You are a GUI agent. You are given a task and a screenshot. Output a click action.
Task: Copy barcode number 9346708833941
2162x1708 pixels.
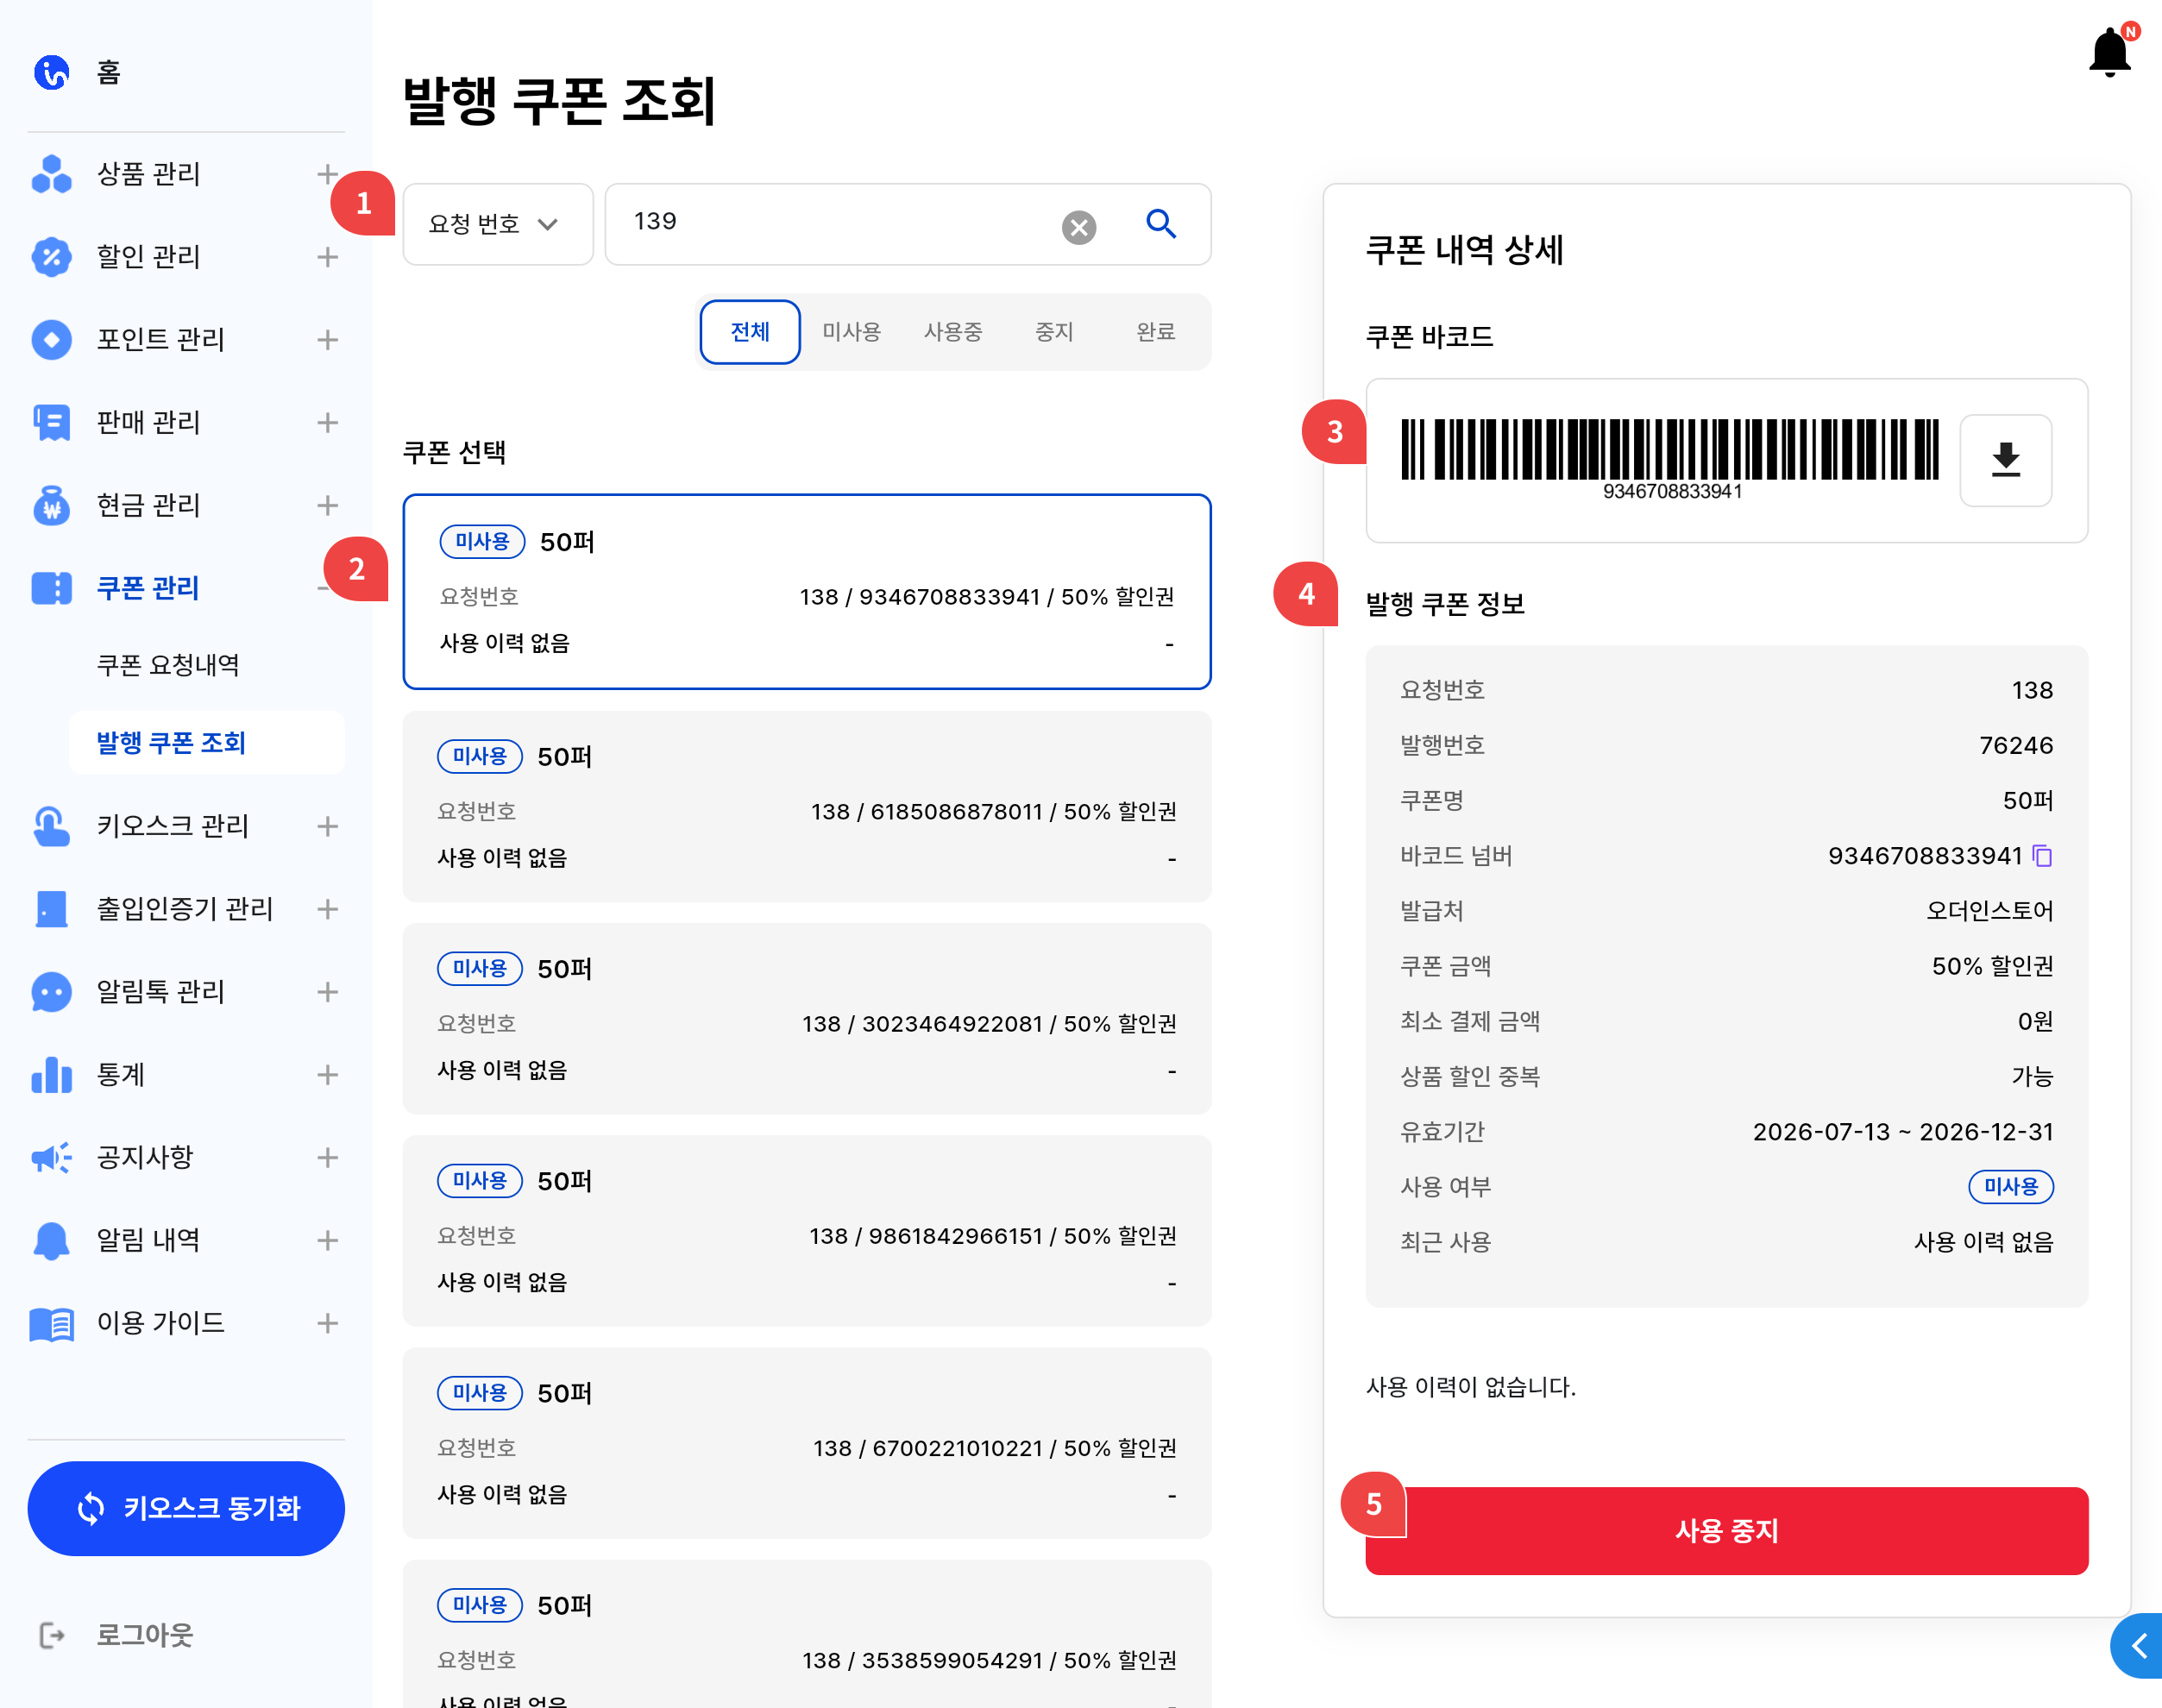(2042, 856)
